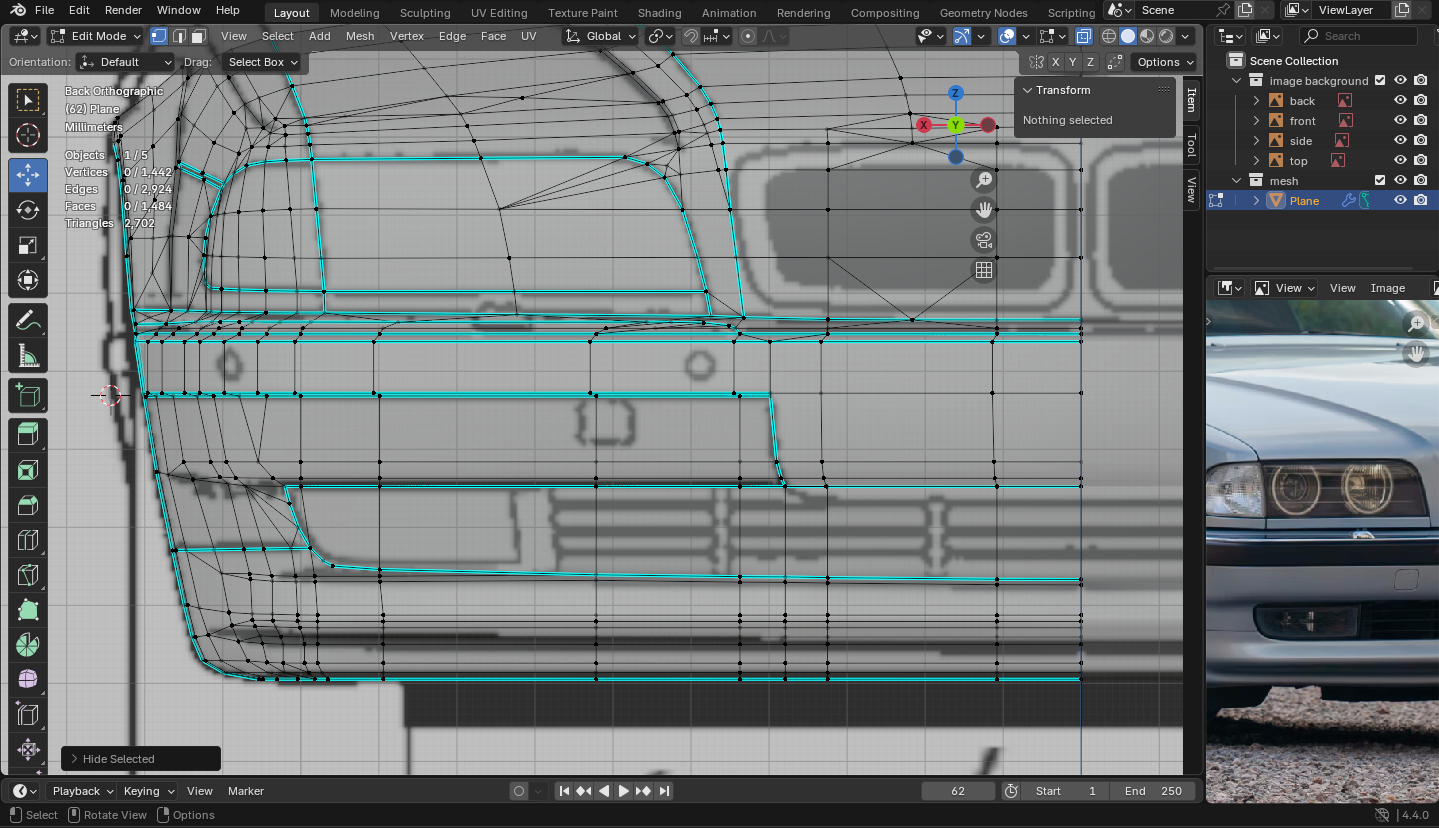Select the Annotate pencil tool
Image resolution: width=1439 pixels, height=828 pixels.
coord(28,321)
